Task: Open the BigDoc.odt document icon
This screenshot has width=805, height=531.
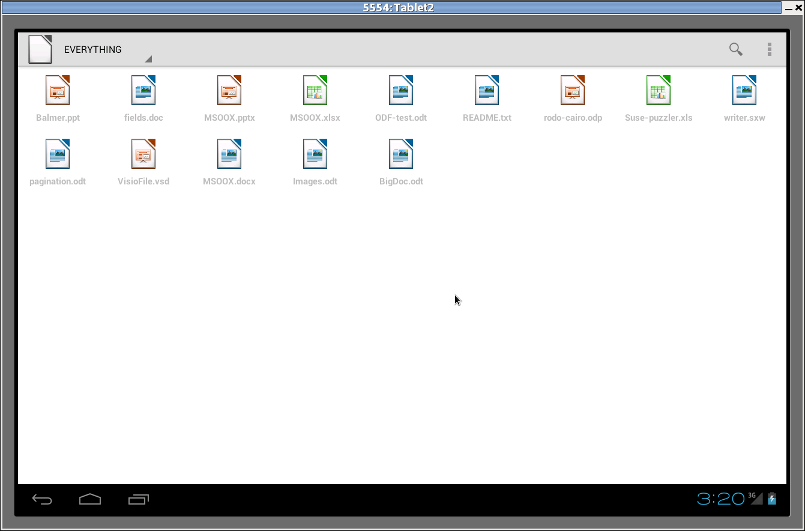Action: click(401, 154)
